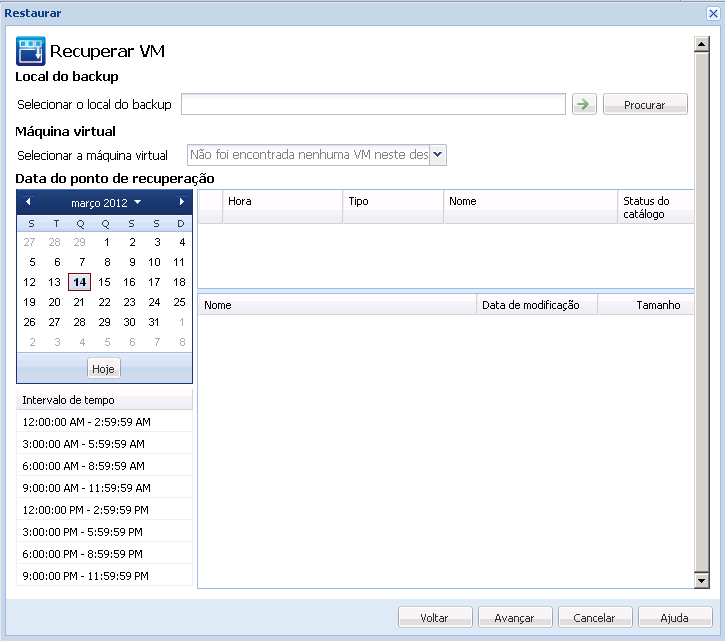Image resolution: width=725 pixels, height=641 pixels.
Task: Select day 14 in the calendar
Action: coord(79,282)
